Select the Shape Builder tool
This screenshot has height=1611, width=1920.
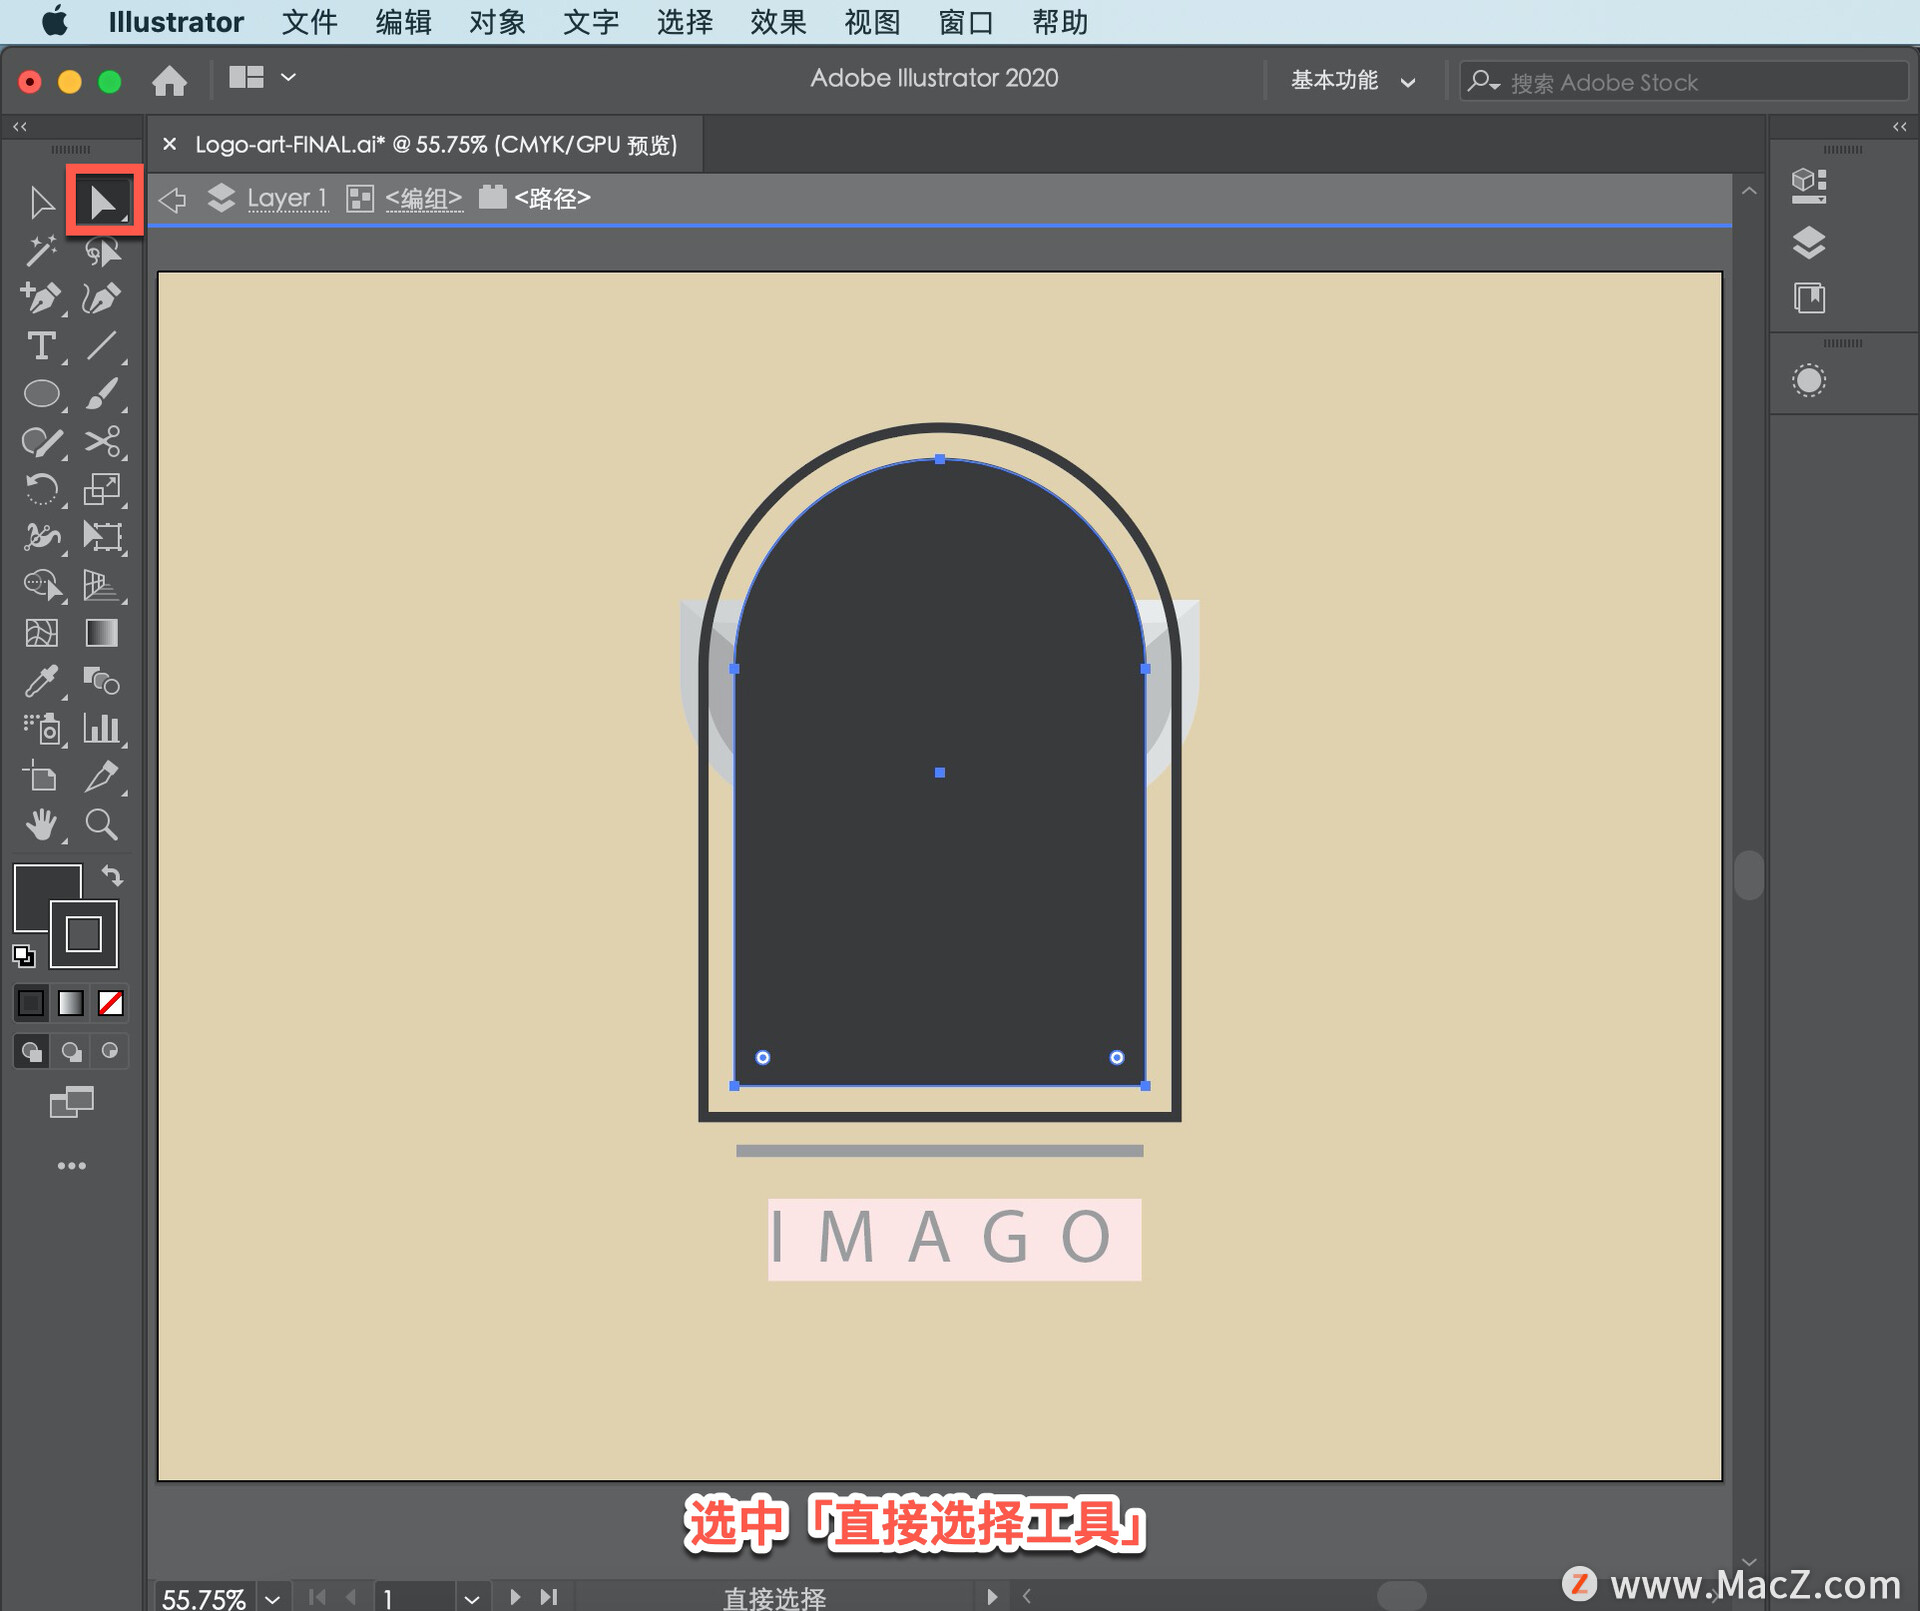[x=41, y=585]
